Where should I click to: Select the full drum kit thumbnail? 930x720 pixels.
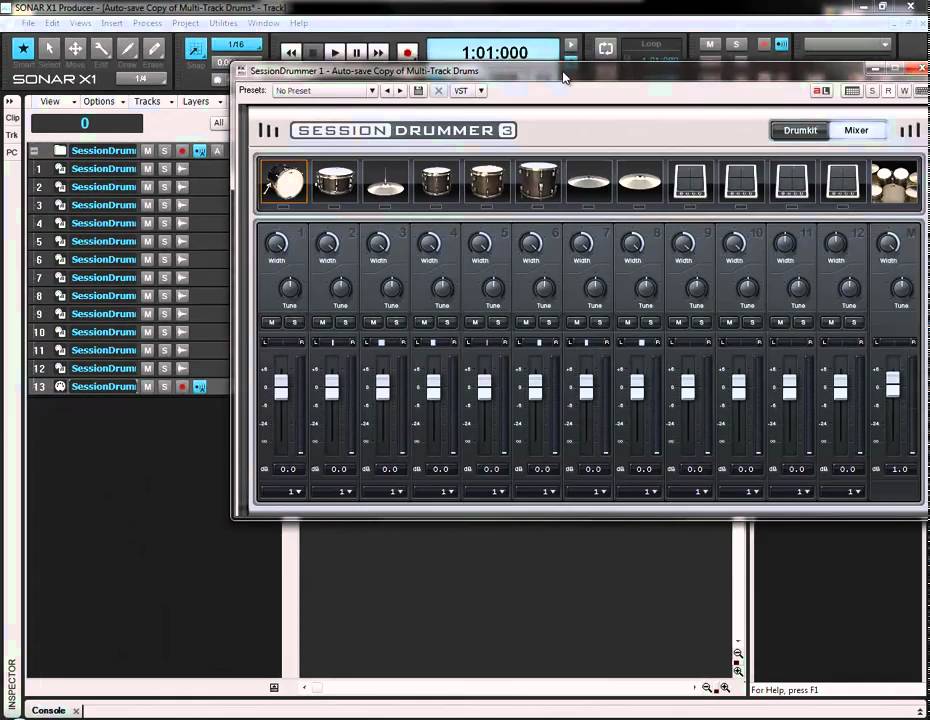(894, 181)
